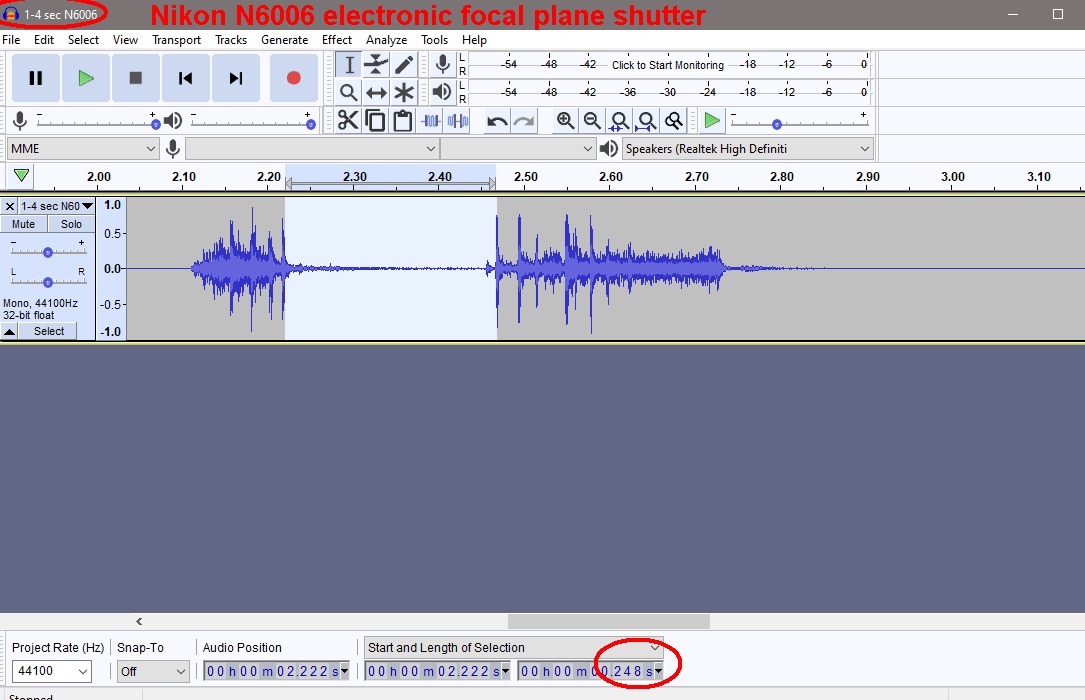Click the track Select button
The height and width of the screenshot is (700, 1085).
(x=49, y=331)
